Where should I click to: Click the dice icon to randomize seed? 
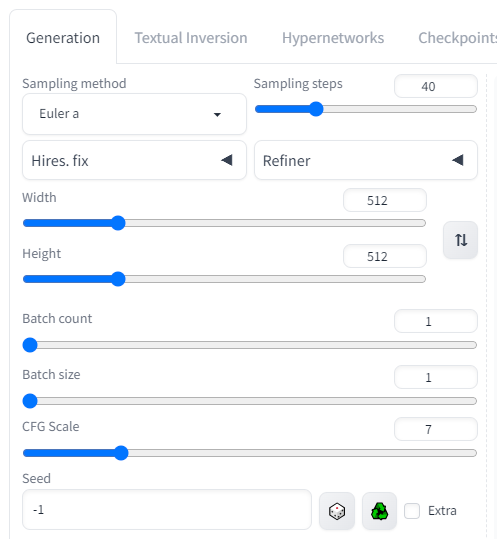(x=336, y=511)
